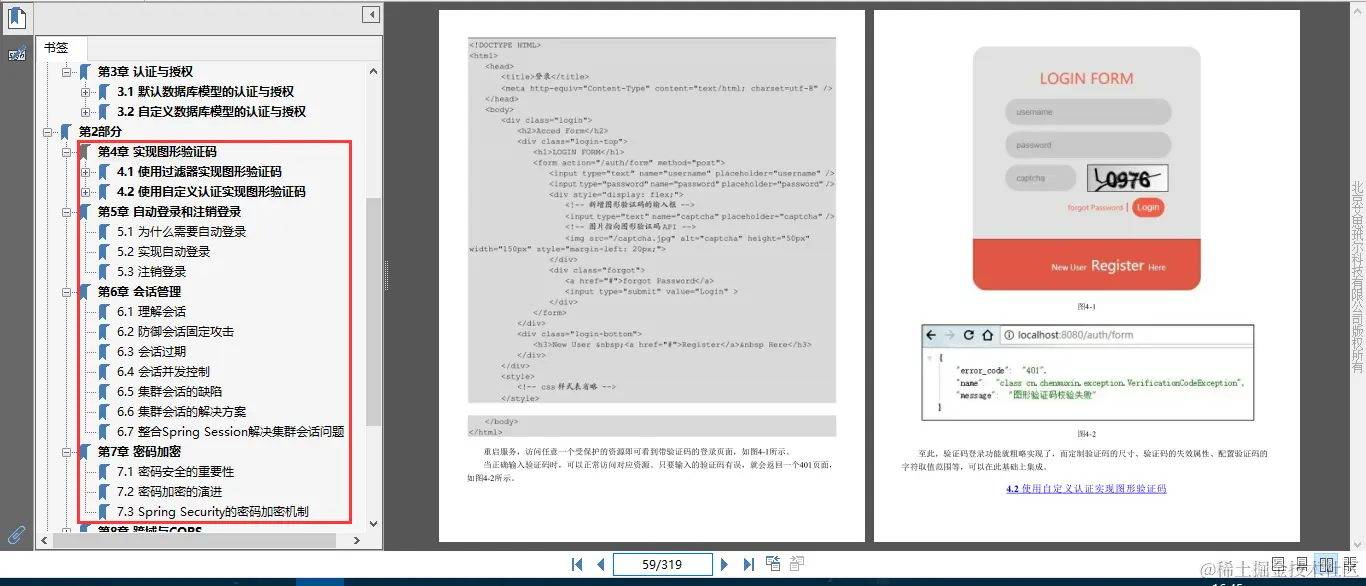Jump to the last page icon
This screenshot has height=586, width=1366.
click(748, 563)
